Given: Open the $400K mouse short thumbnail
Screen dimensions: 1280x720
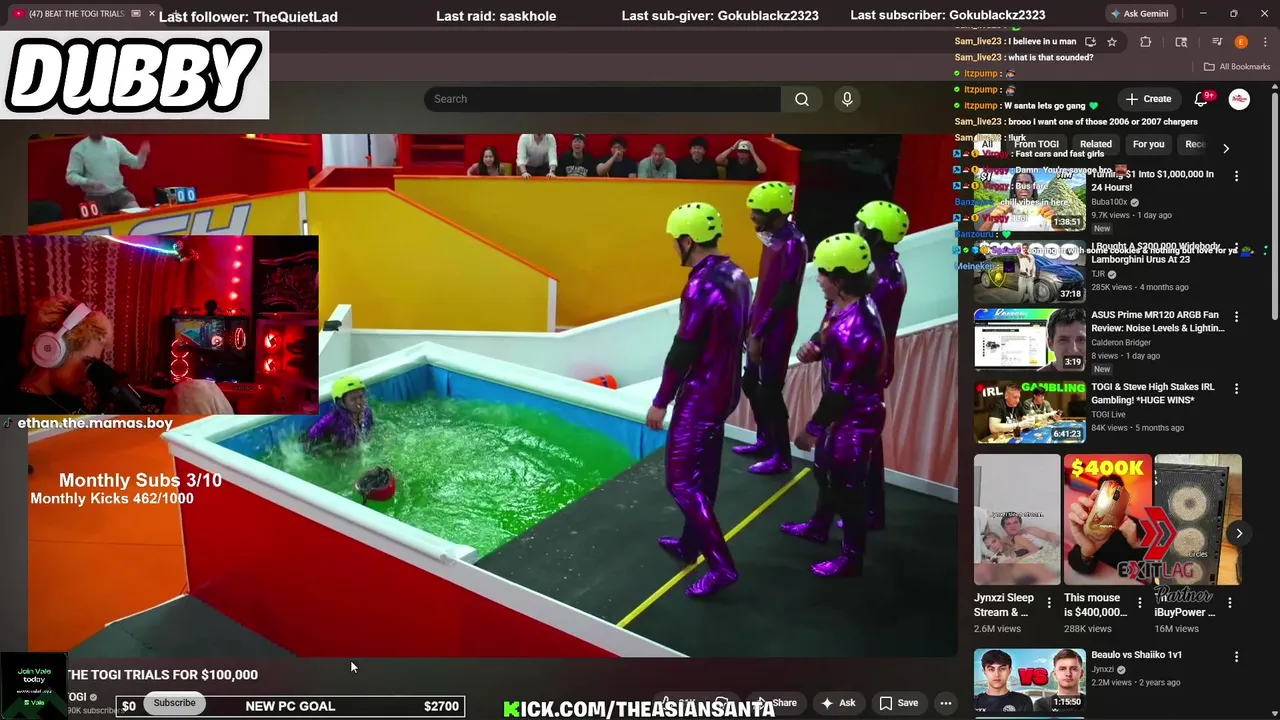Looking at the screenshot, I should (x=1107, y=520).
